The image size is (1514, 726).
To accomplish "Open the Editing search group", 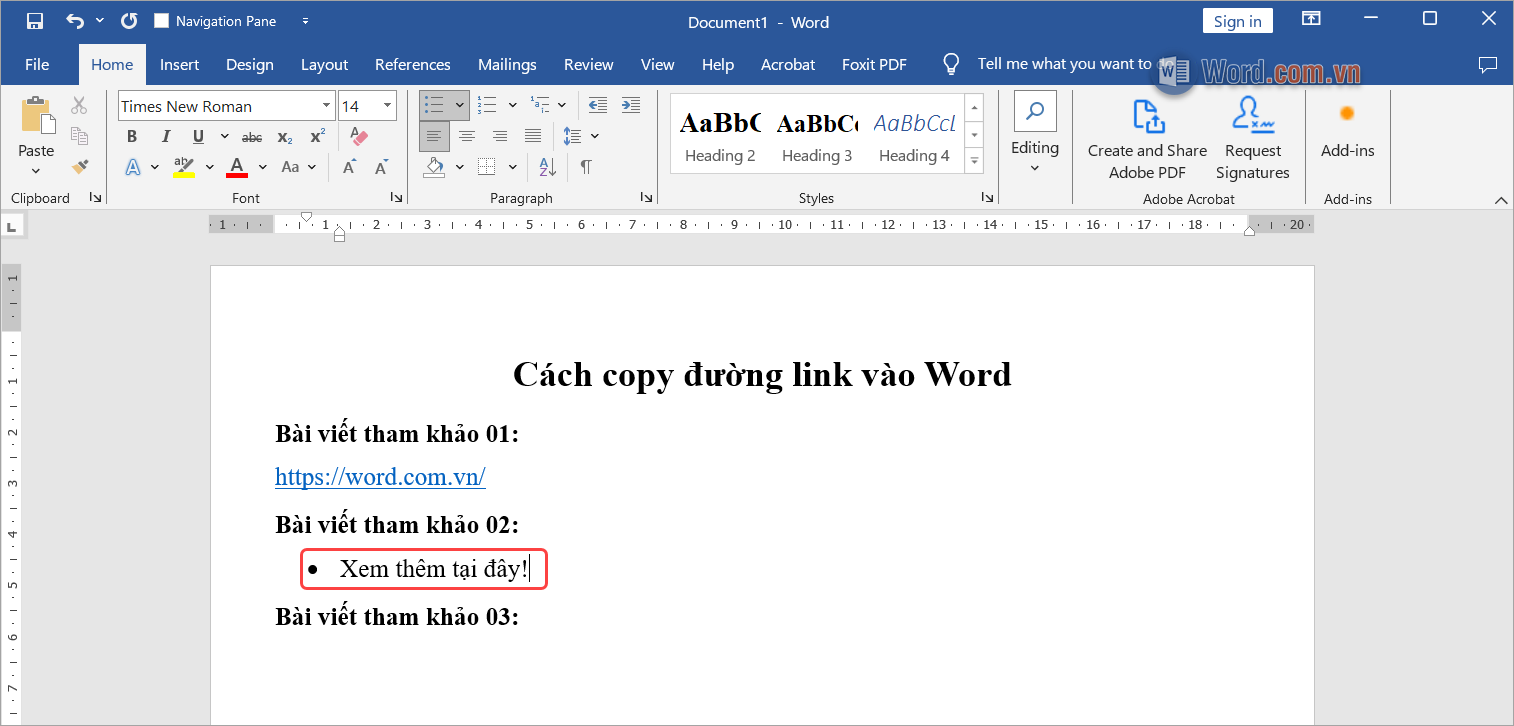I will click(1035, 132).
